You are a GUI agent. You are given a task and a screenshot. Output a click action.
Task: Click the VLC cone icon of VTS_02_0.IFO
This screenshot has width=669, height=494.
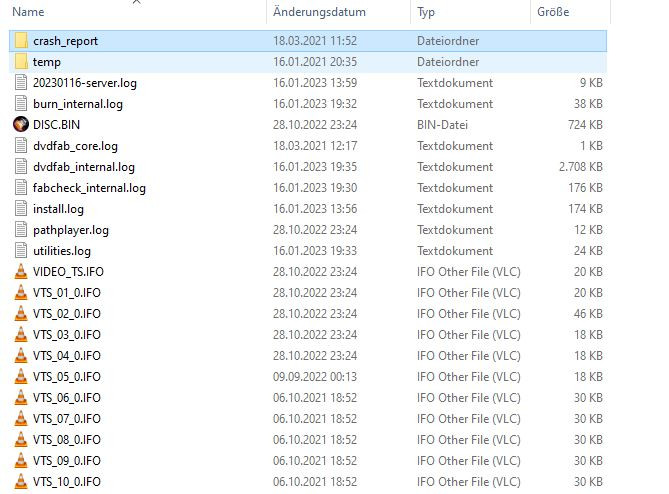click(x=21, y=314)
